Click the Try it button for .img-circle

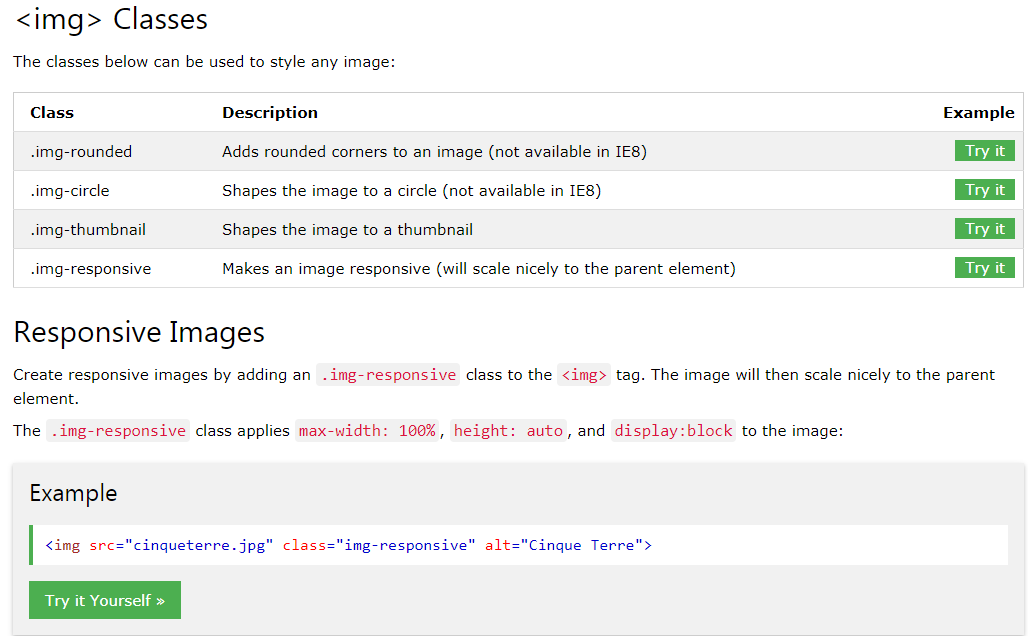(x=984, y=189)
